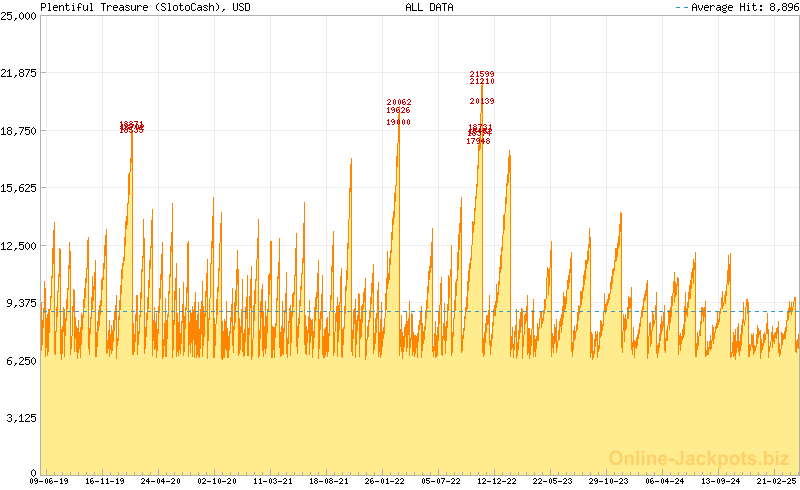The image size is (800, 490).
Task: Click the 21-02-25 date on x-axis
Action: click(x=777, y=481)
